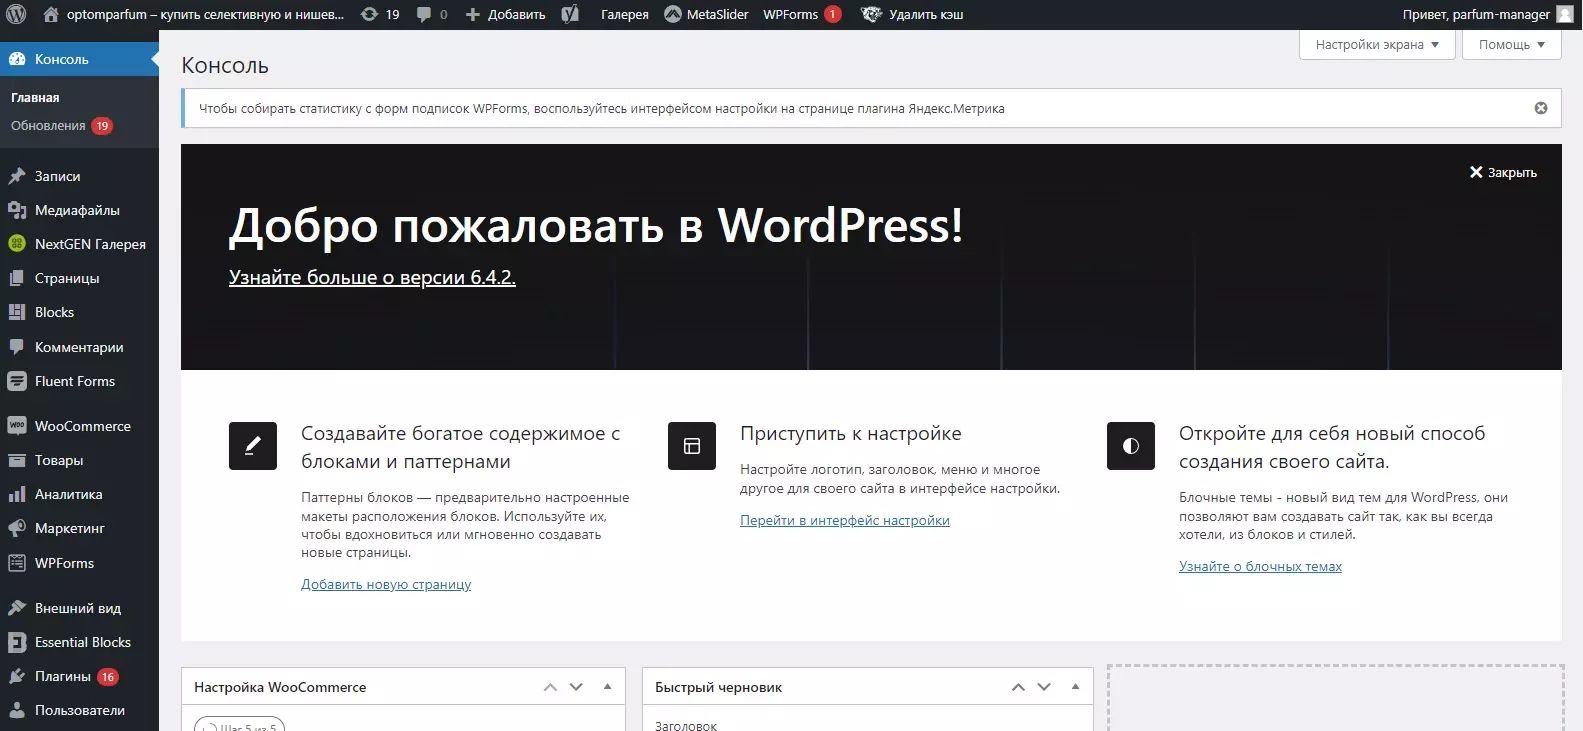Click the Плагины plug icon
This screenshot has height=731, width=1583.
point(17,676)
